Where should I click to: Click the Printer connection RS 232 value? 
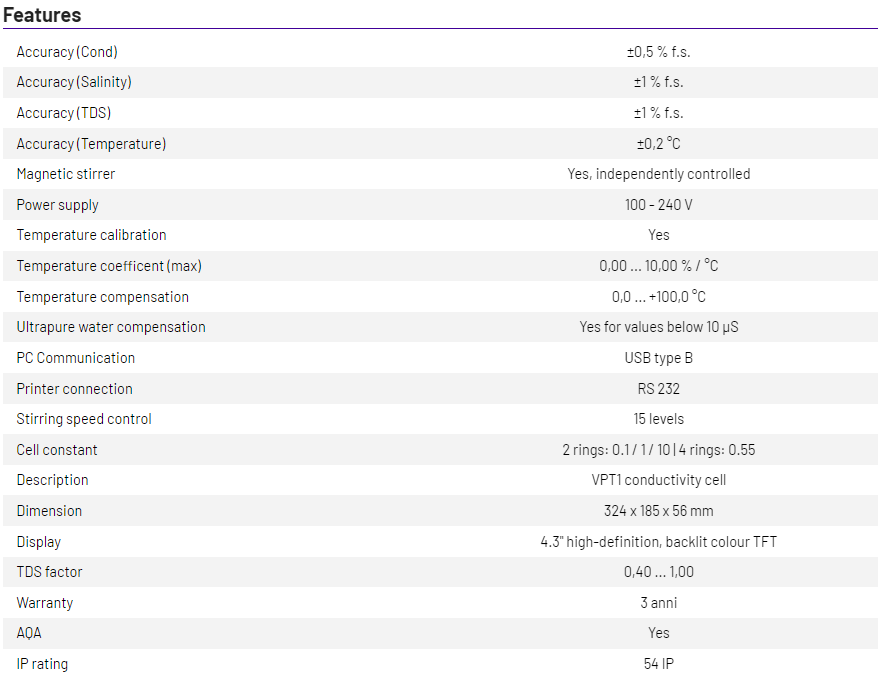pos(658,389)
